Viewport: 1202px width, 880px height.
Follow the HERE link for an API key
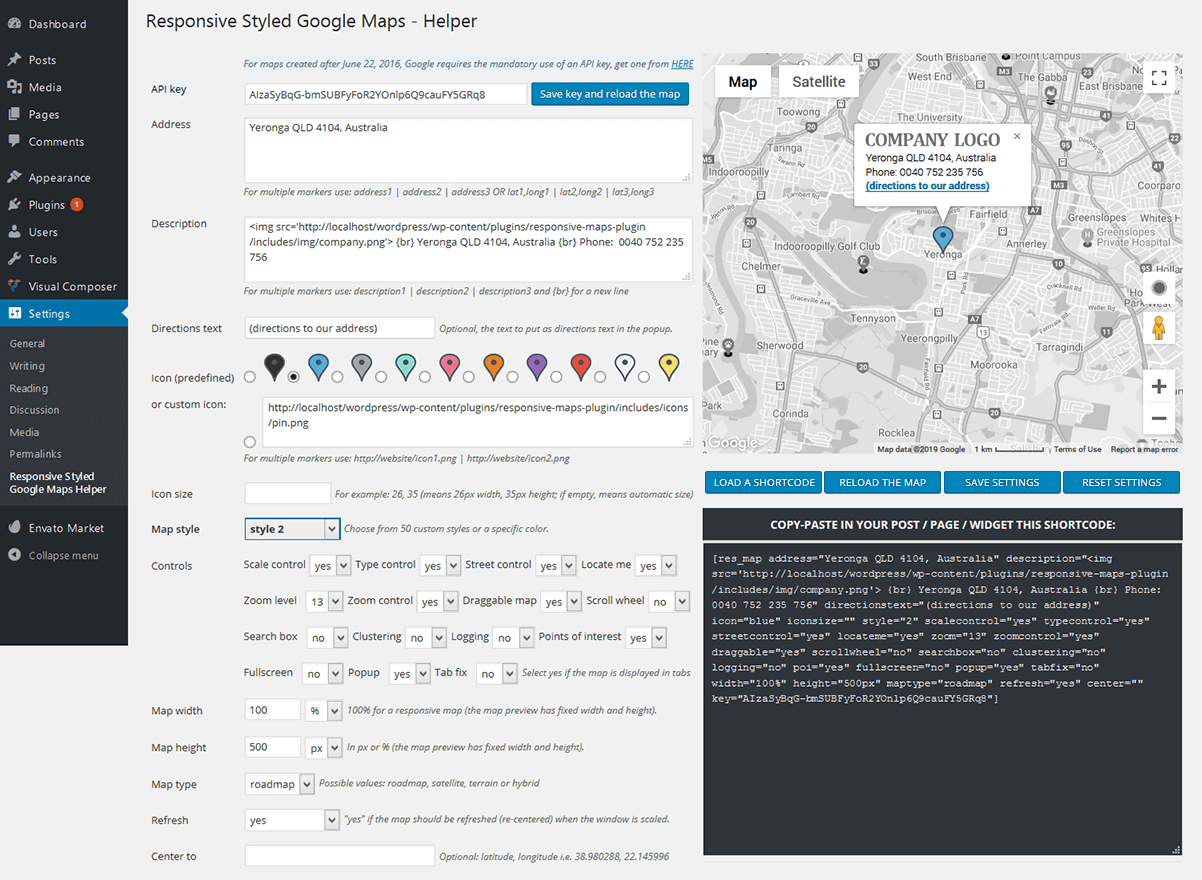coord(683,63)
